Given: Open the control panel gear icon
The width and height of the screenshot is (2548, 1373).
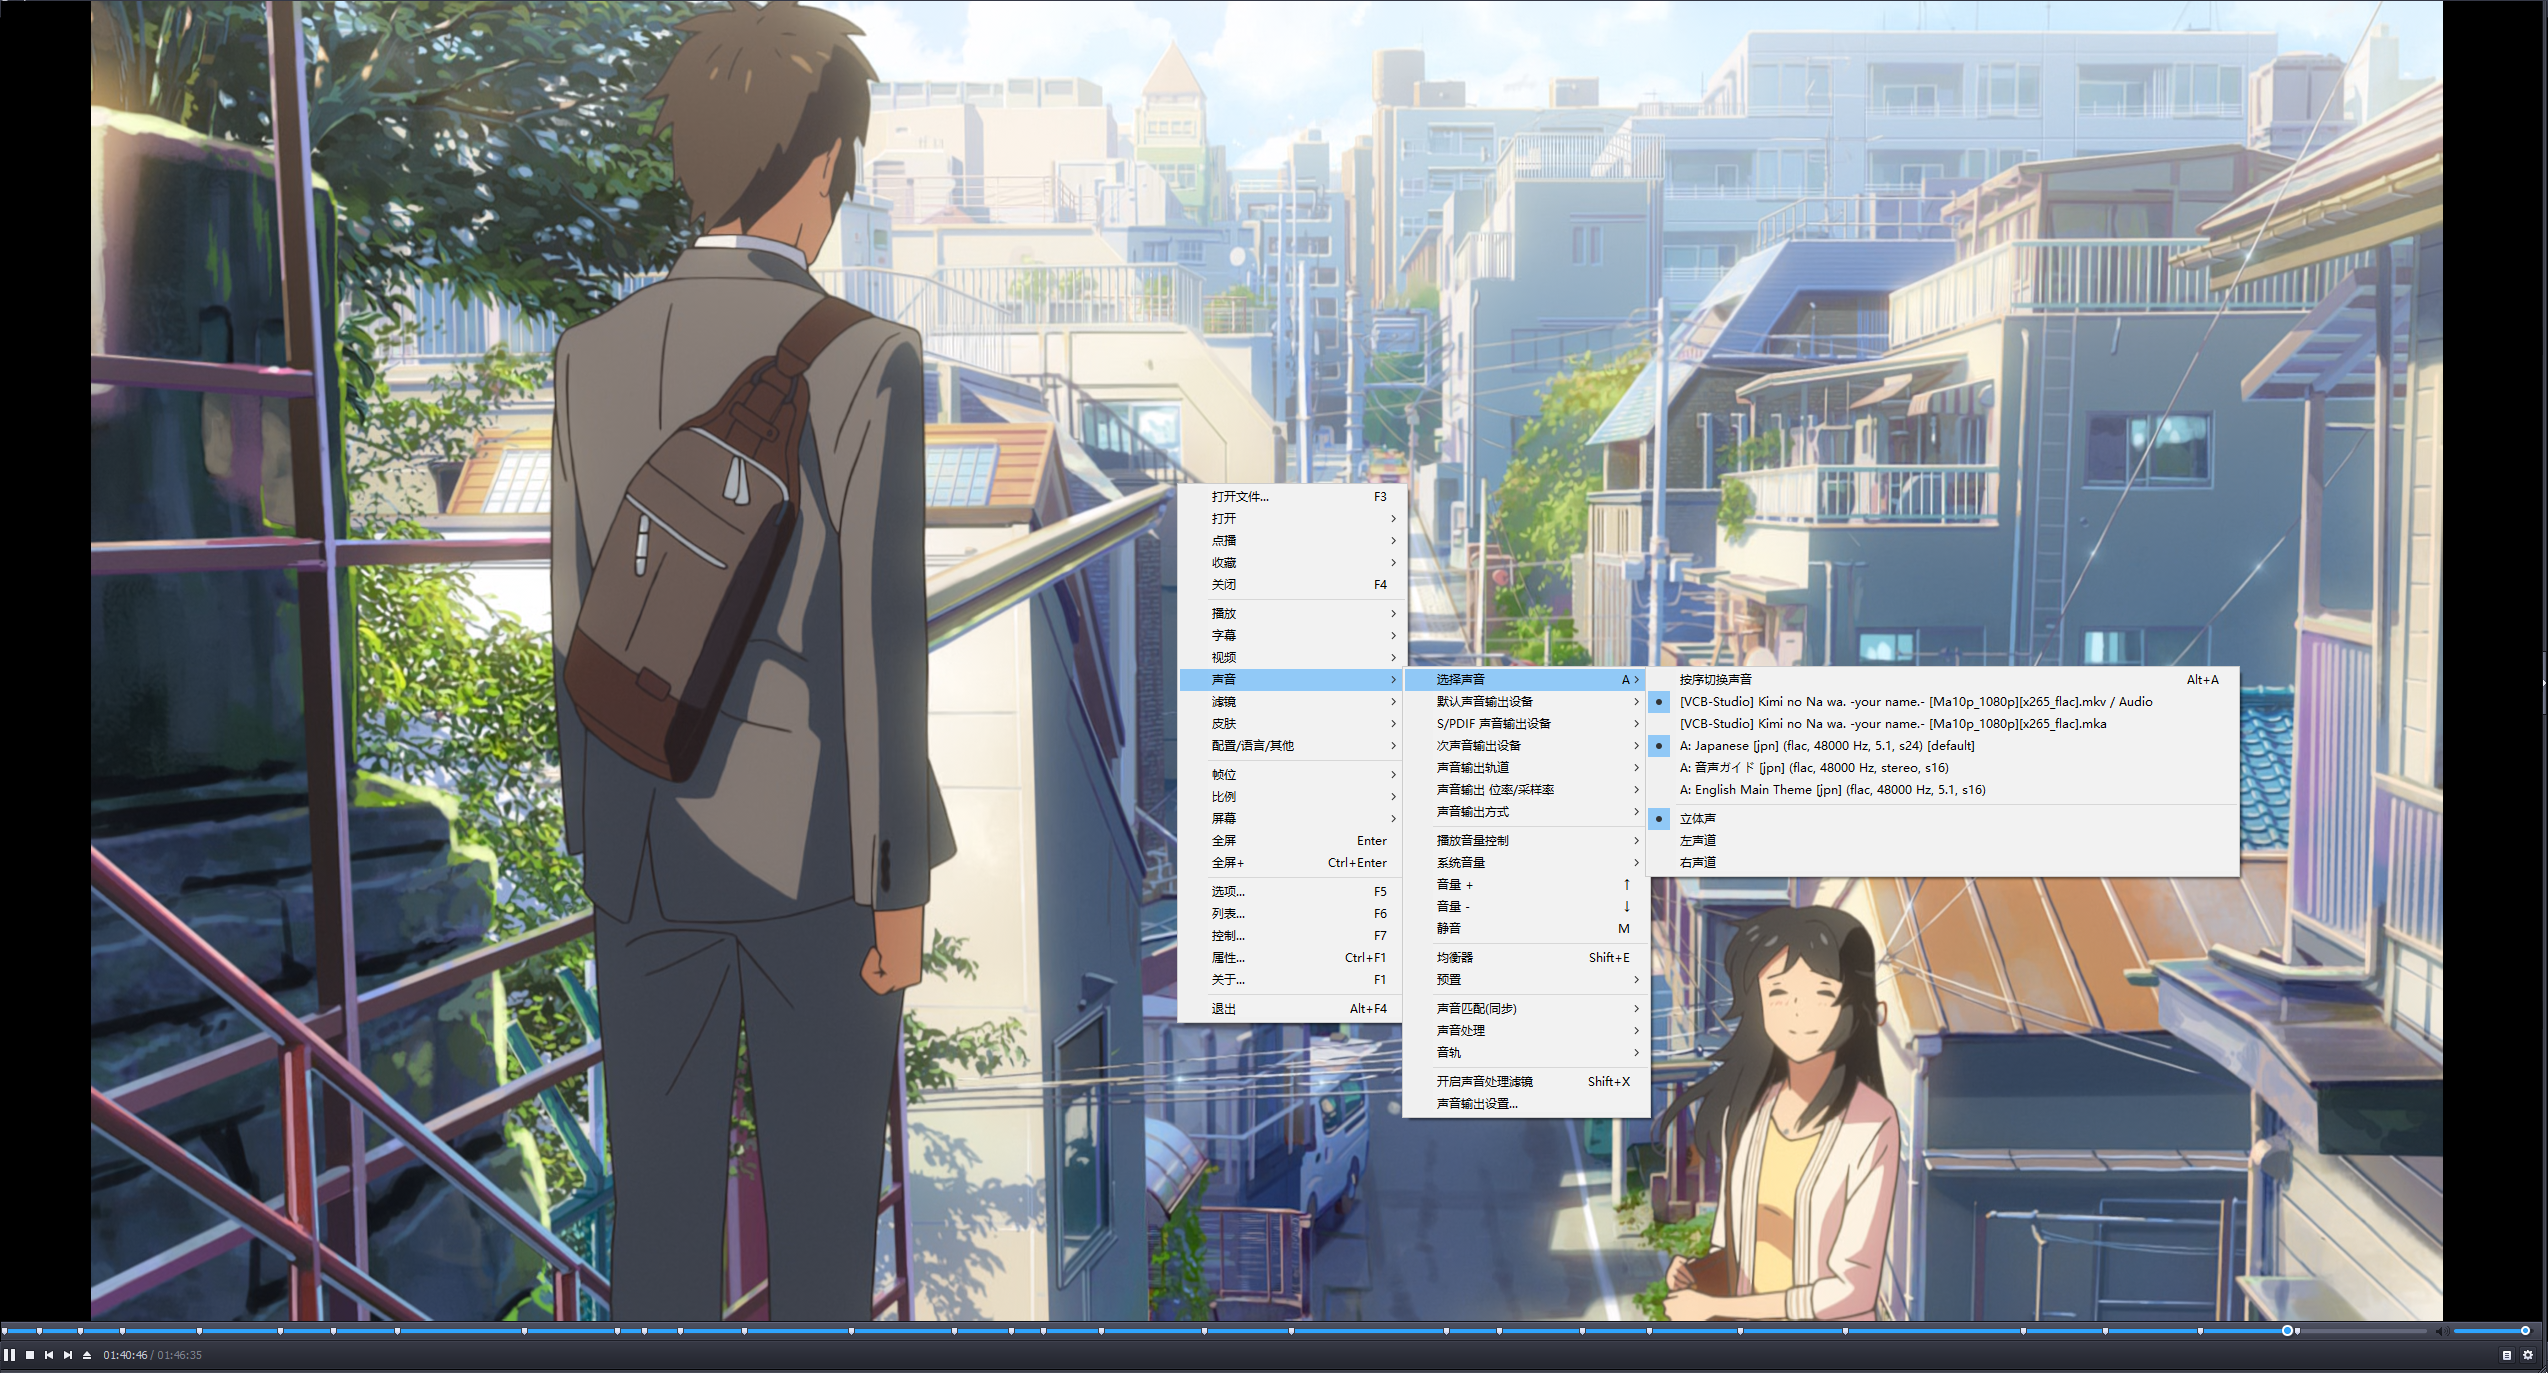Looking at the screenshot, I should click(x=2528, y=1355).
